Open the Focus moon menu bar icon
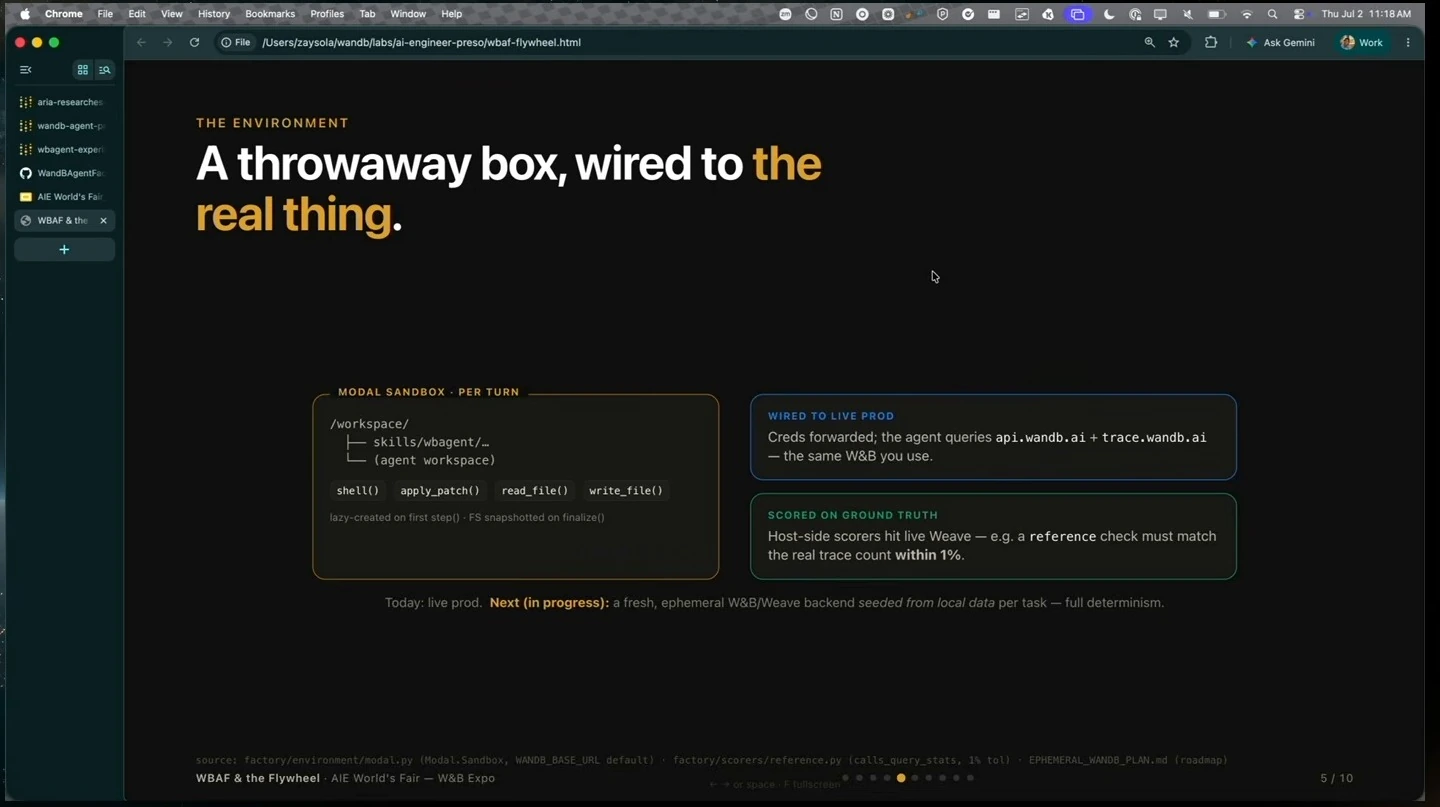The image size is (1440, 807). click(1109, 14)
